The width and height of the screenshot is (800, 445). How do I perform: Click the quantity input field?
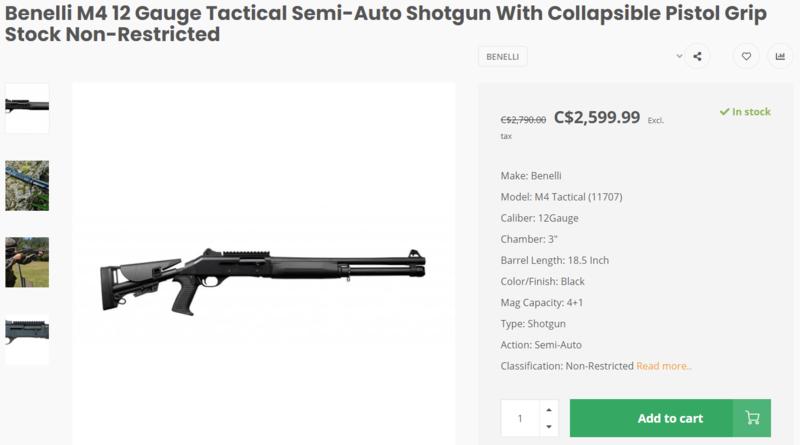(x=520, y=418)
